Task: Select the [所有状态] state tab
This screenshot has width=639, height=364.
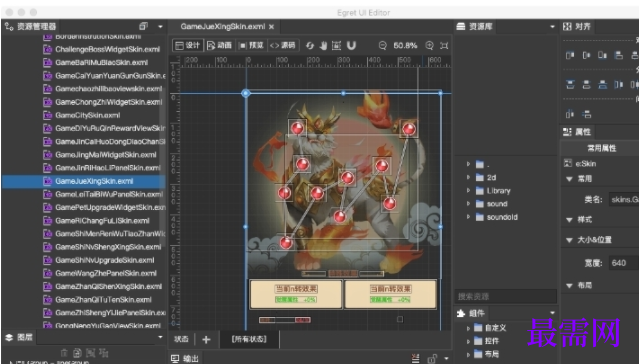Action: (249, 339)
